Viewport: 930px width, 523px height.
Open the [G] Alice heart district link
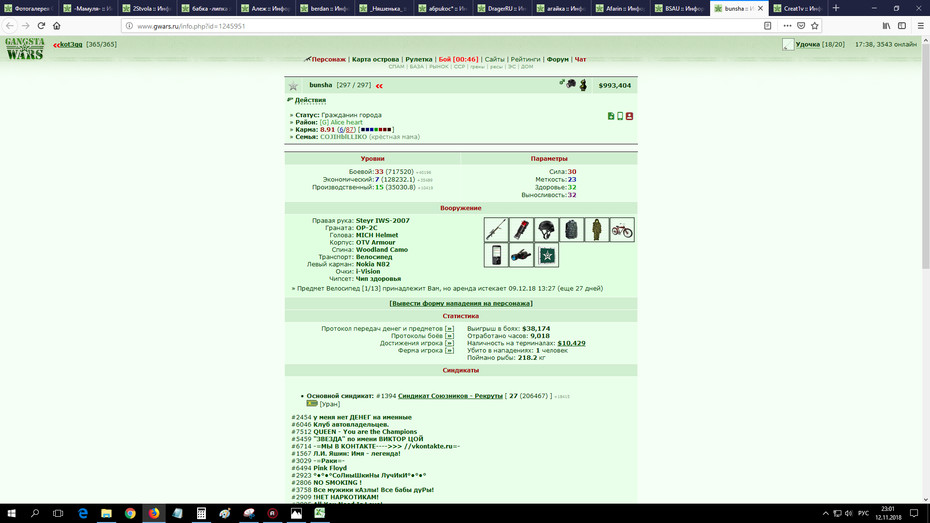click(341, 122)
